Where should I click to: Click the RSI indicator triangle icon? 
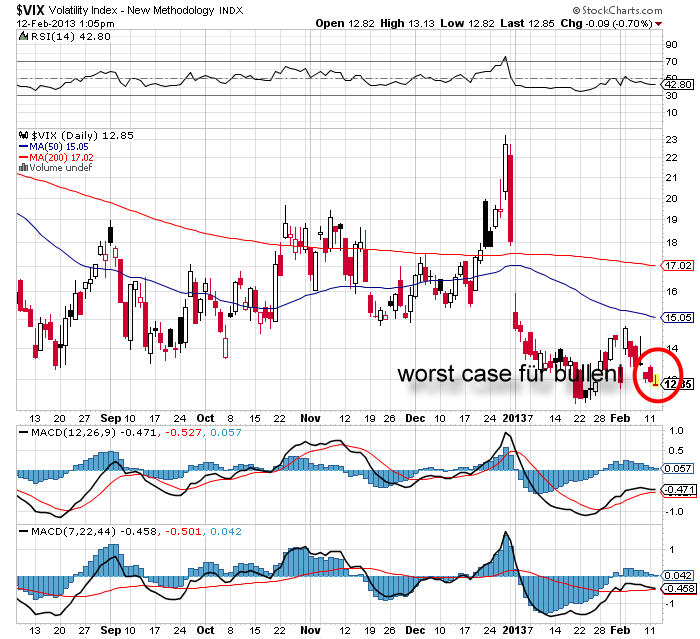[x=23, y=36]
